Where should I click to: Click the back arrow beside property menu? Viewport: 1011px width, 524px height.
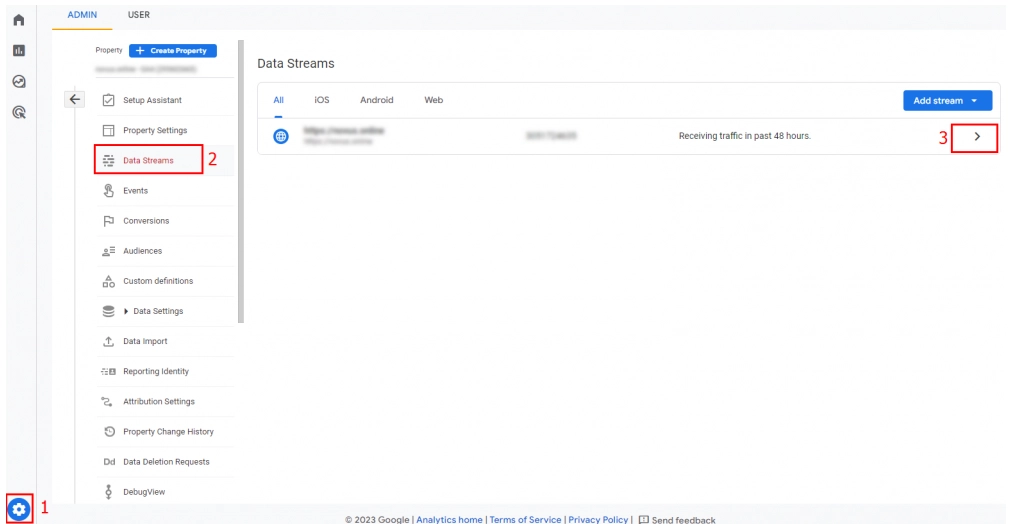click(75, 99)
